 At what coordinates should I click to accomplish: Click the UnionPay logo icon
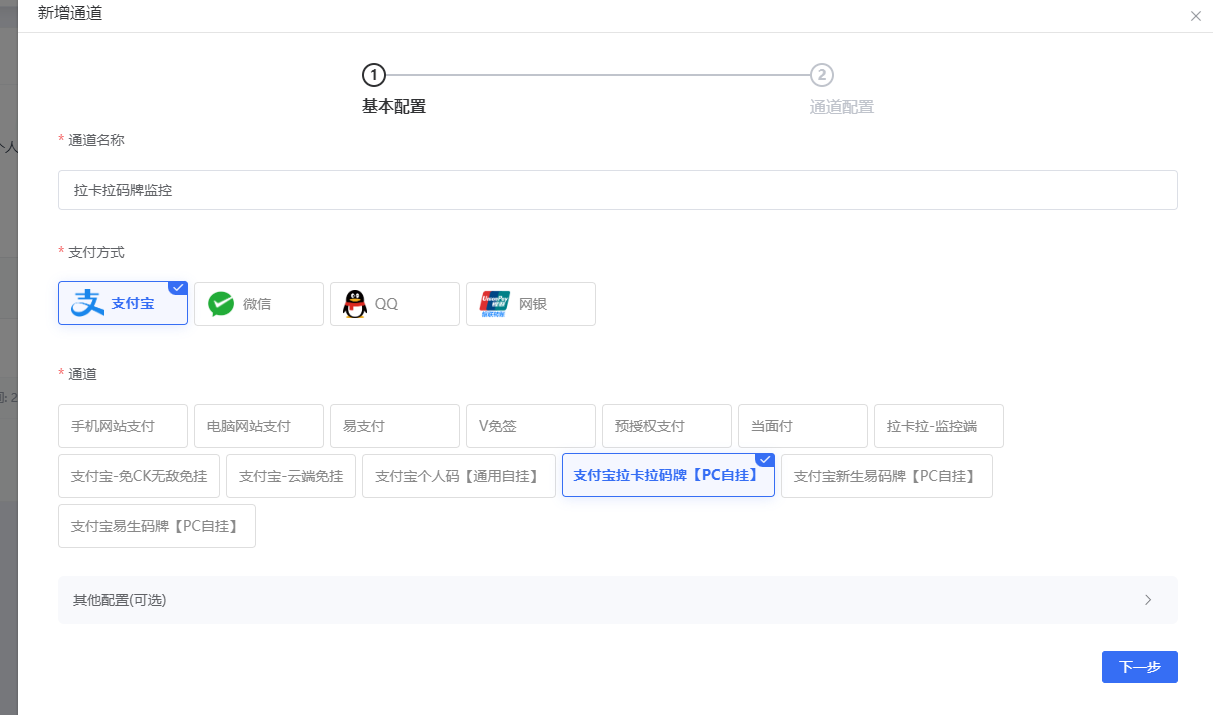(495, 304)
